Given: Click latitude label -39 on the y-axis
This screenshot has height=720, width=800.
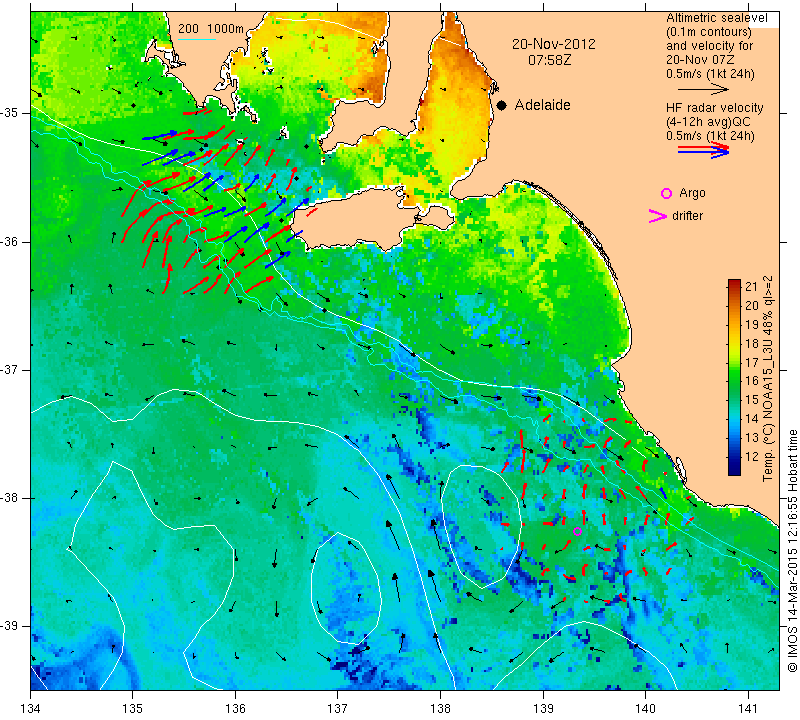Looking at the screenshot, I should pos(10,626).
